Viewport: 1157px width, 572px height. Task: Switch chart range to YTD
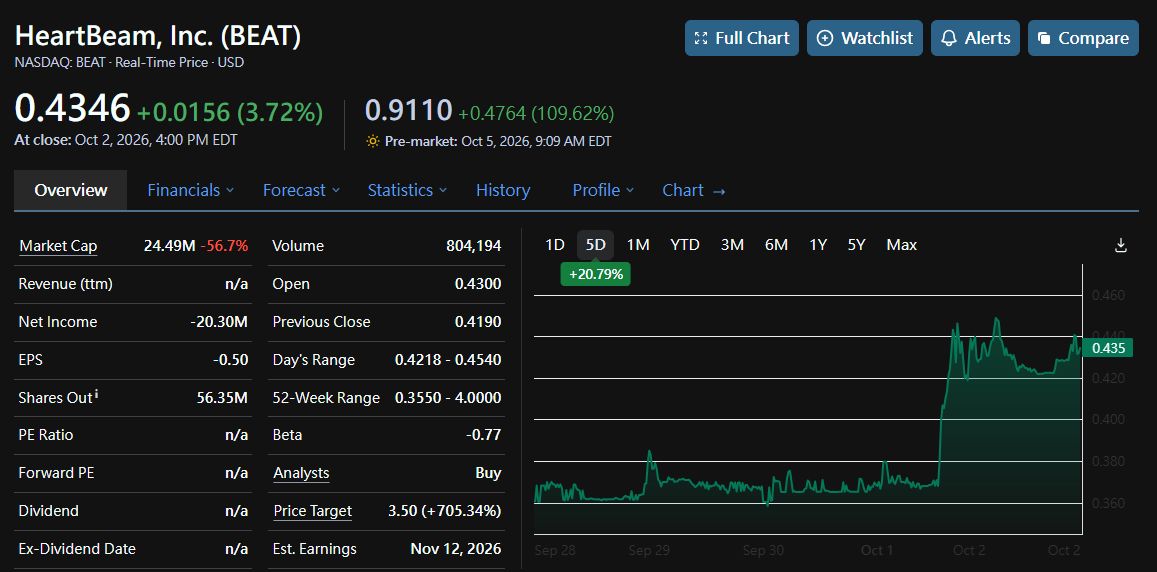(685, 245)
